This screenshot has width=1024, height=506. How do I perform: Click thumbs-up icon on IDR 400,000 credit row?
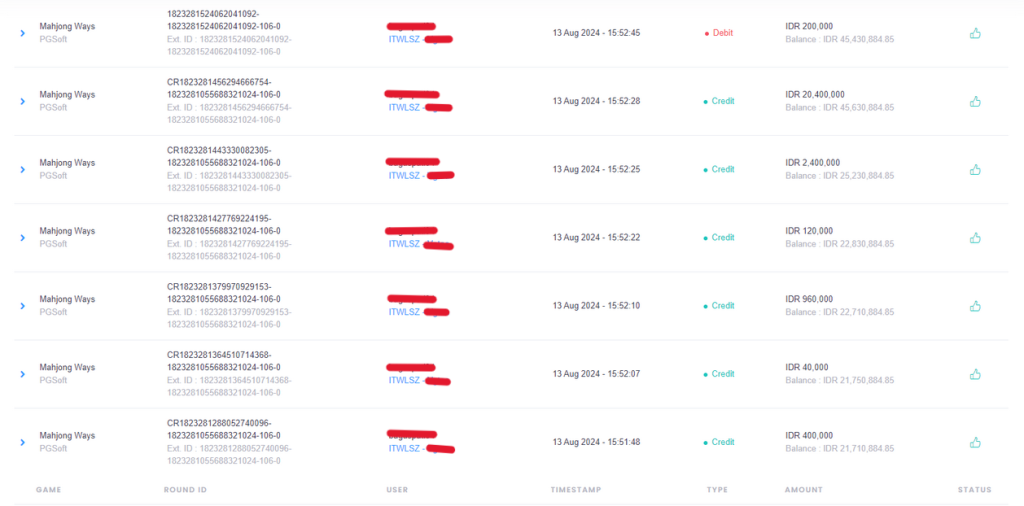coord(975,442)
